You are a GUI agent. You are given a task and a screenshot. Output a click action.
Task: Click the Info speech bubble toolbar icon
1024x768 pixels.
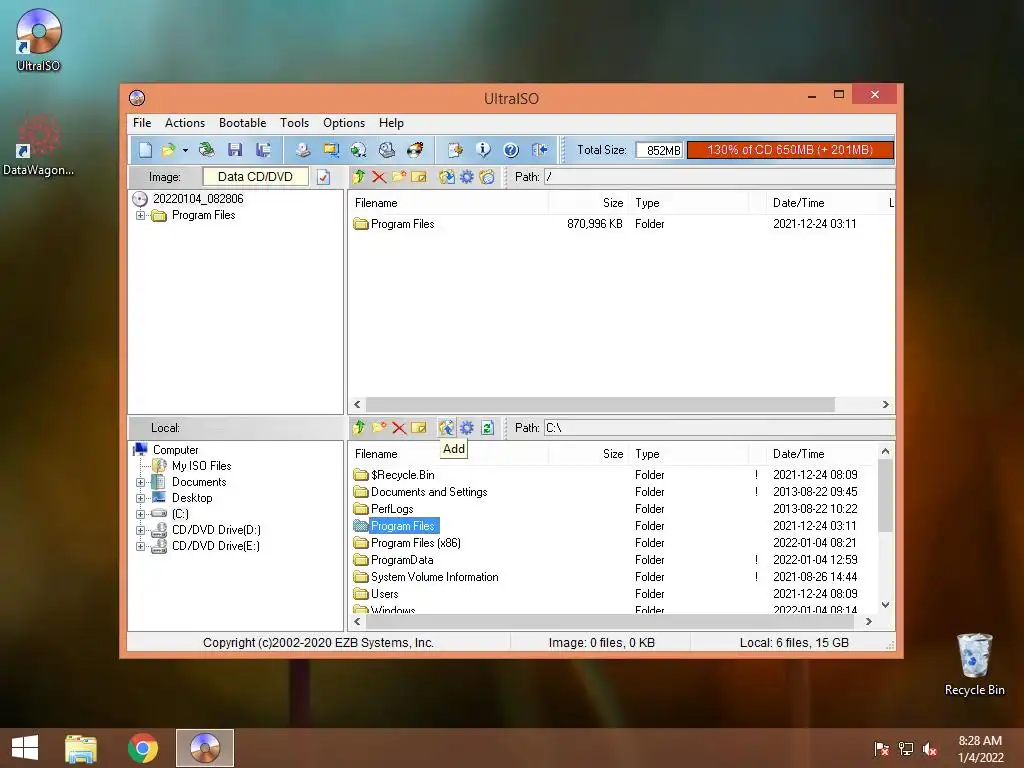click(x=483, y=150)
